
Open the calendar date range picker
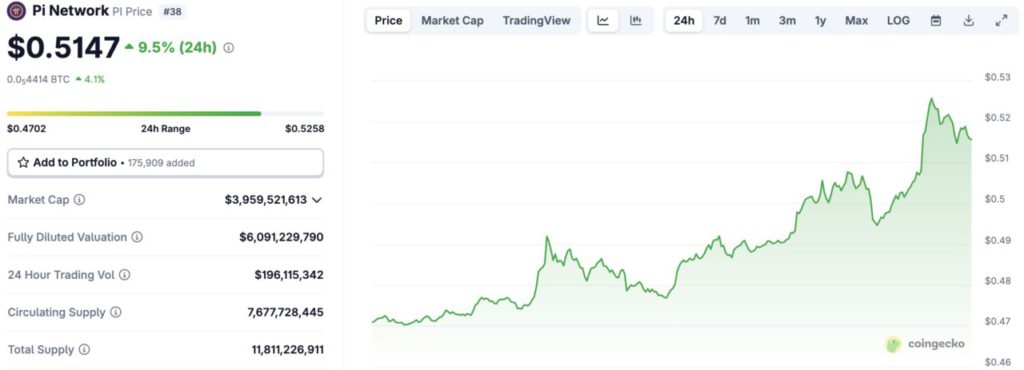pyautogui.click(x=936, y=21)
